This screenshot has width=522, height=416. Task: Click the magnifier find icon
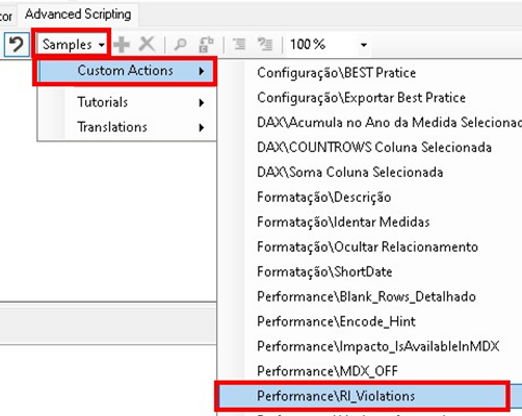[x=180, y=44]
